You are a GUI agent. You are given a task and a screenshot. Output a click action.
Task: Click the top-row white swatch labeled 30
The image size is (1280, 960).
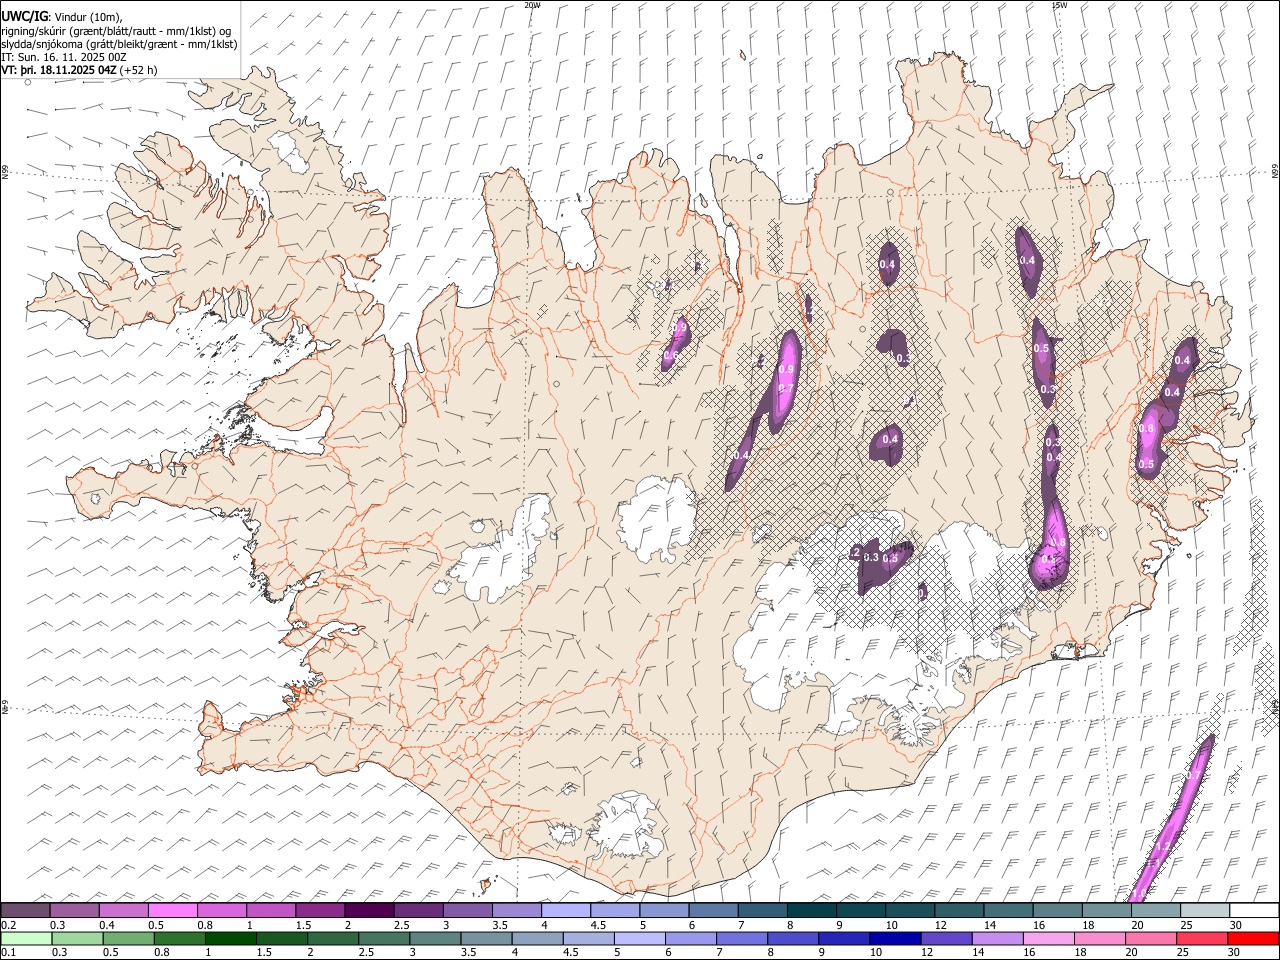pyautogui.click(x=1255, y=910)
